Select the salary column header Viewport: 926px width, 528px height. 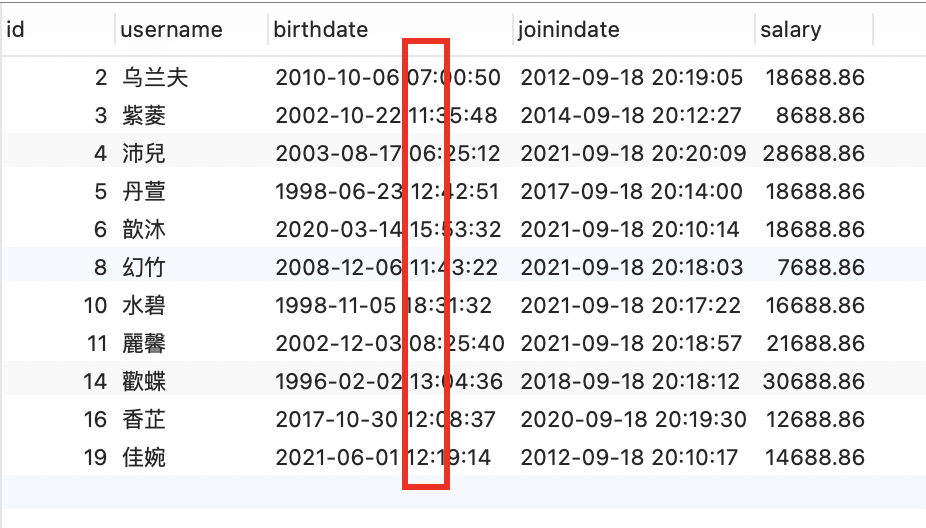[790, 30]
